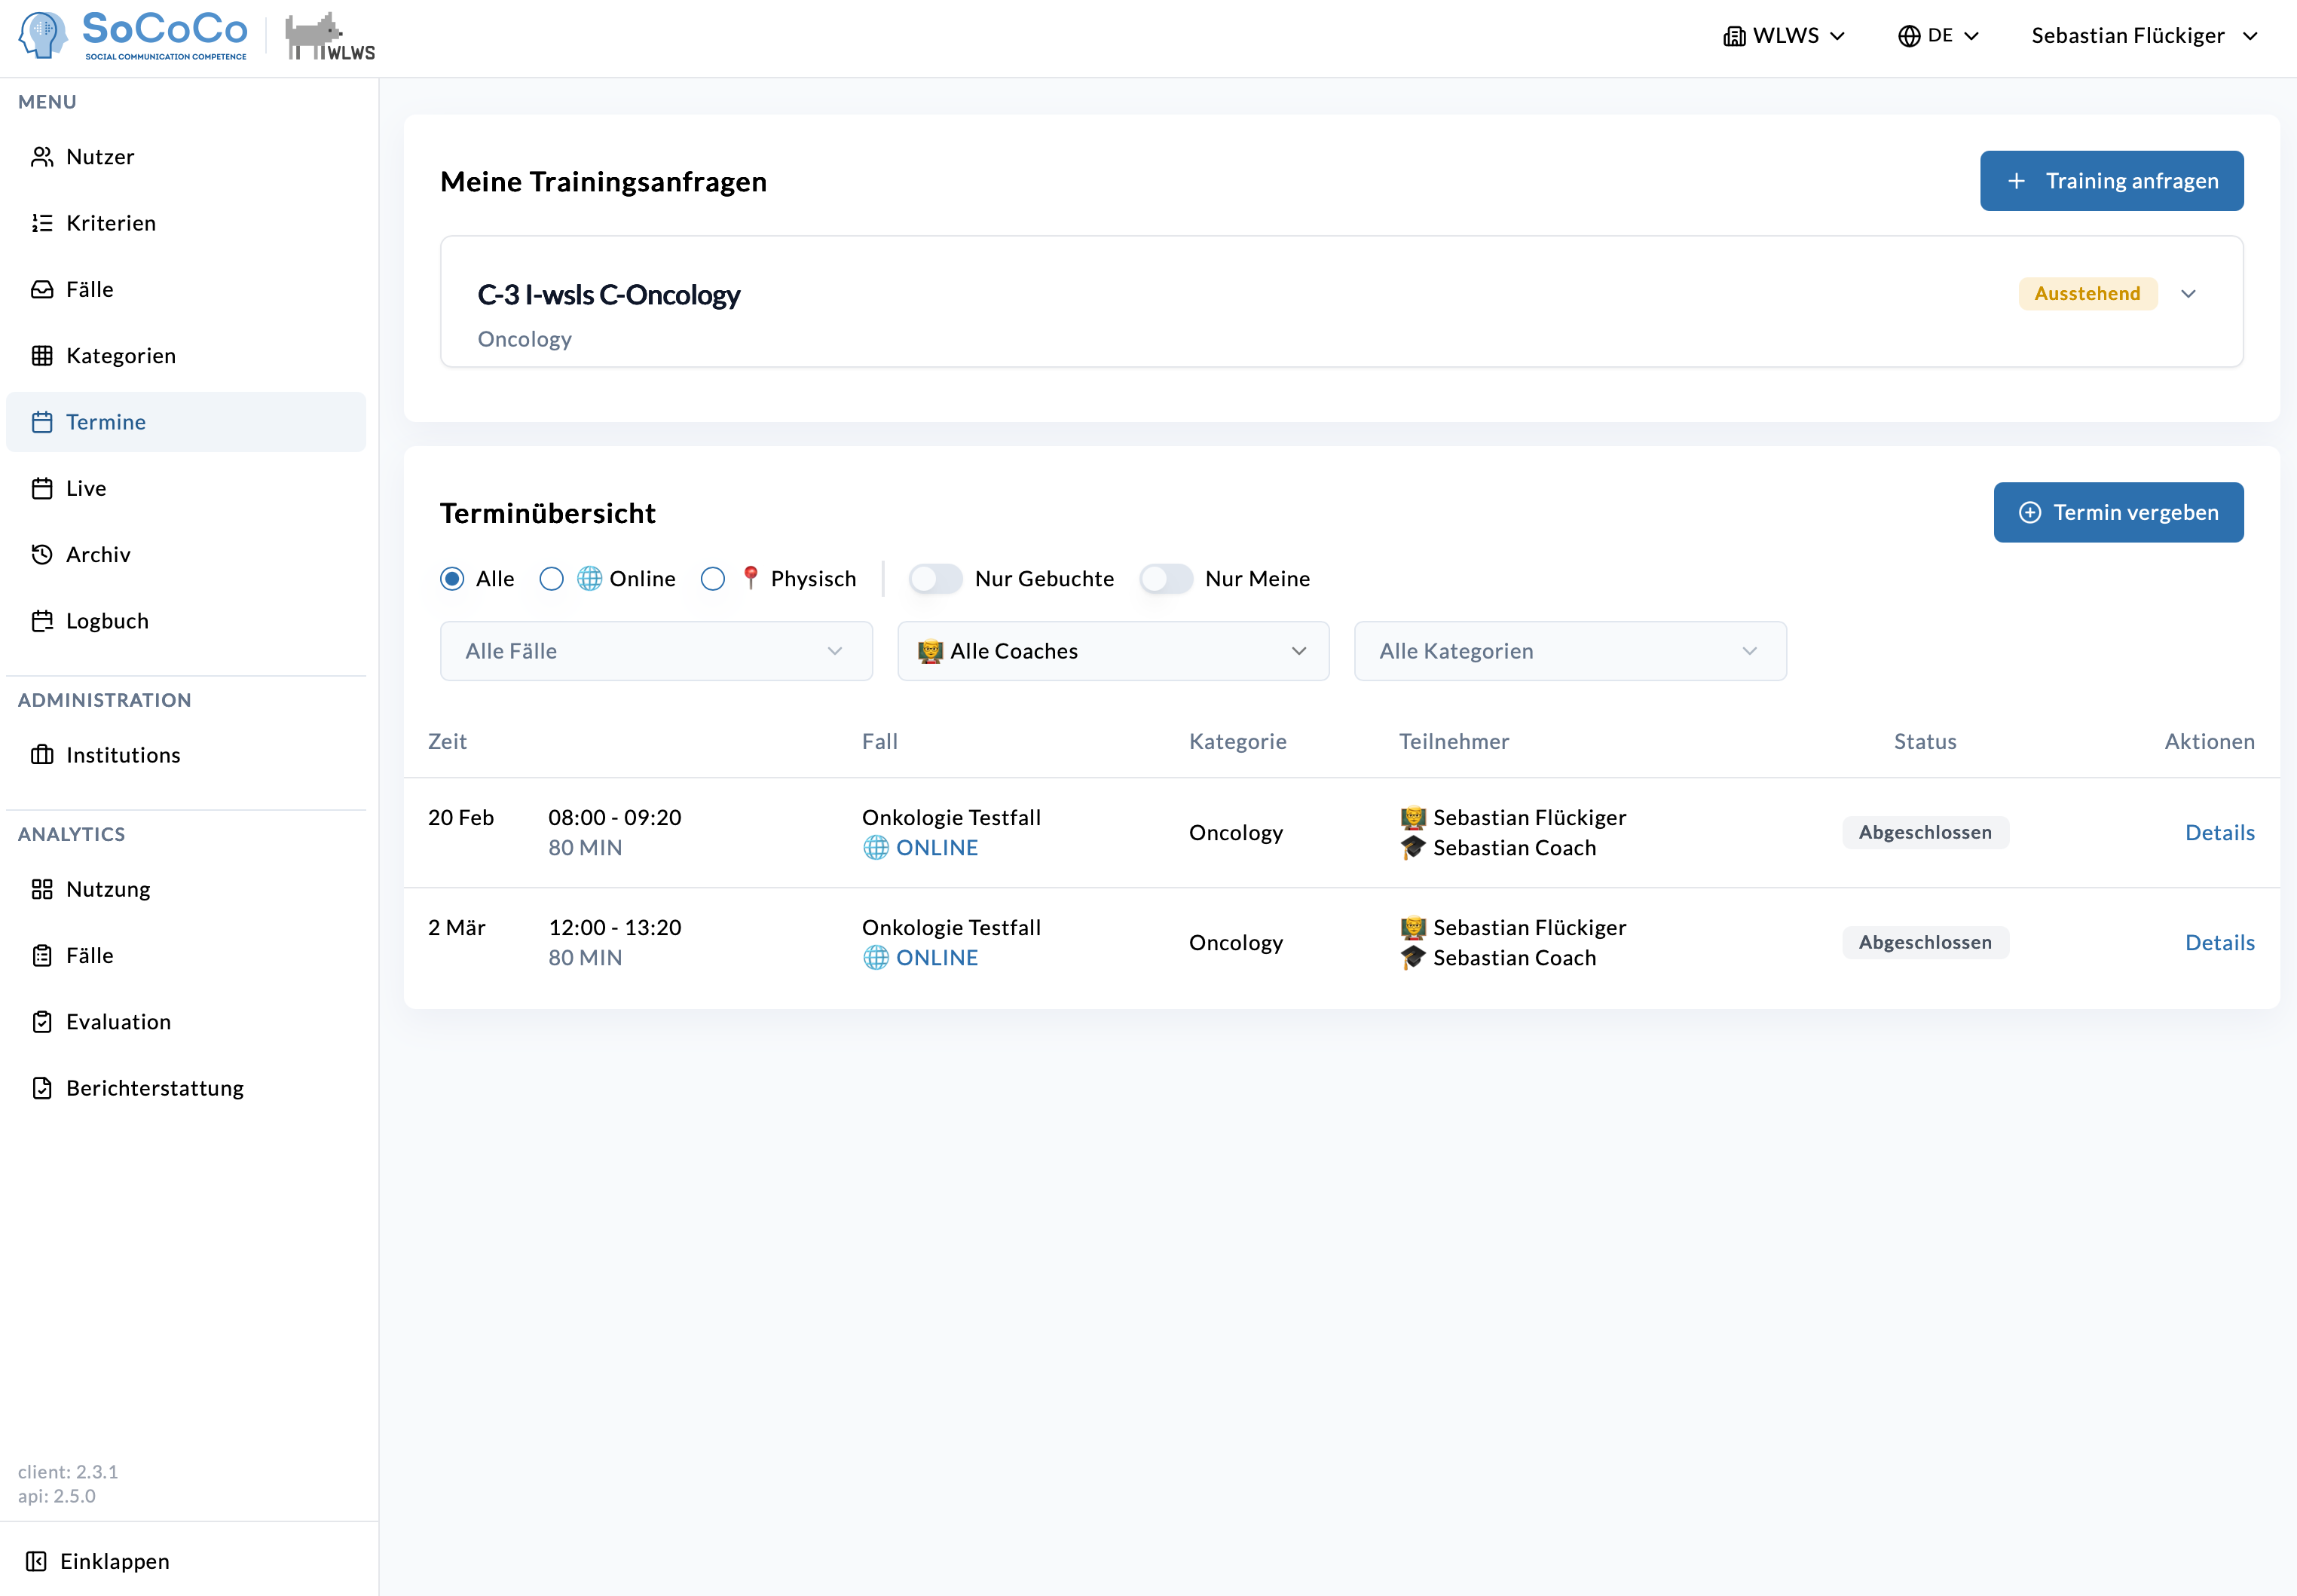Screen dimensions: 2297x1596
Task: Click the Nutzer people icon in sidebar
Action: pos(42,157)
